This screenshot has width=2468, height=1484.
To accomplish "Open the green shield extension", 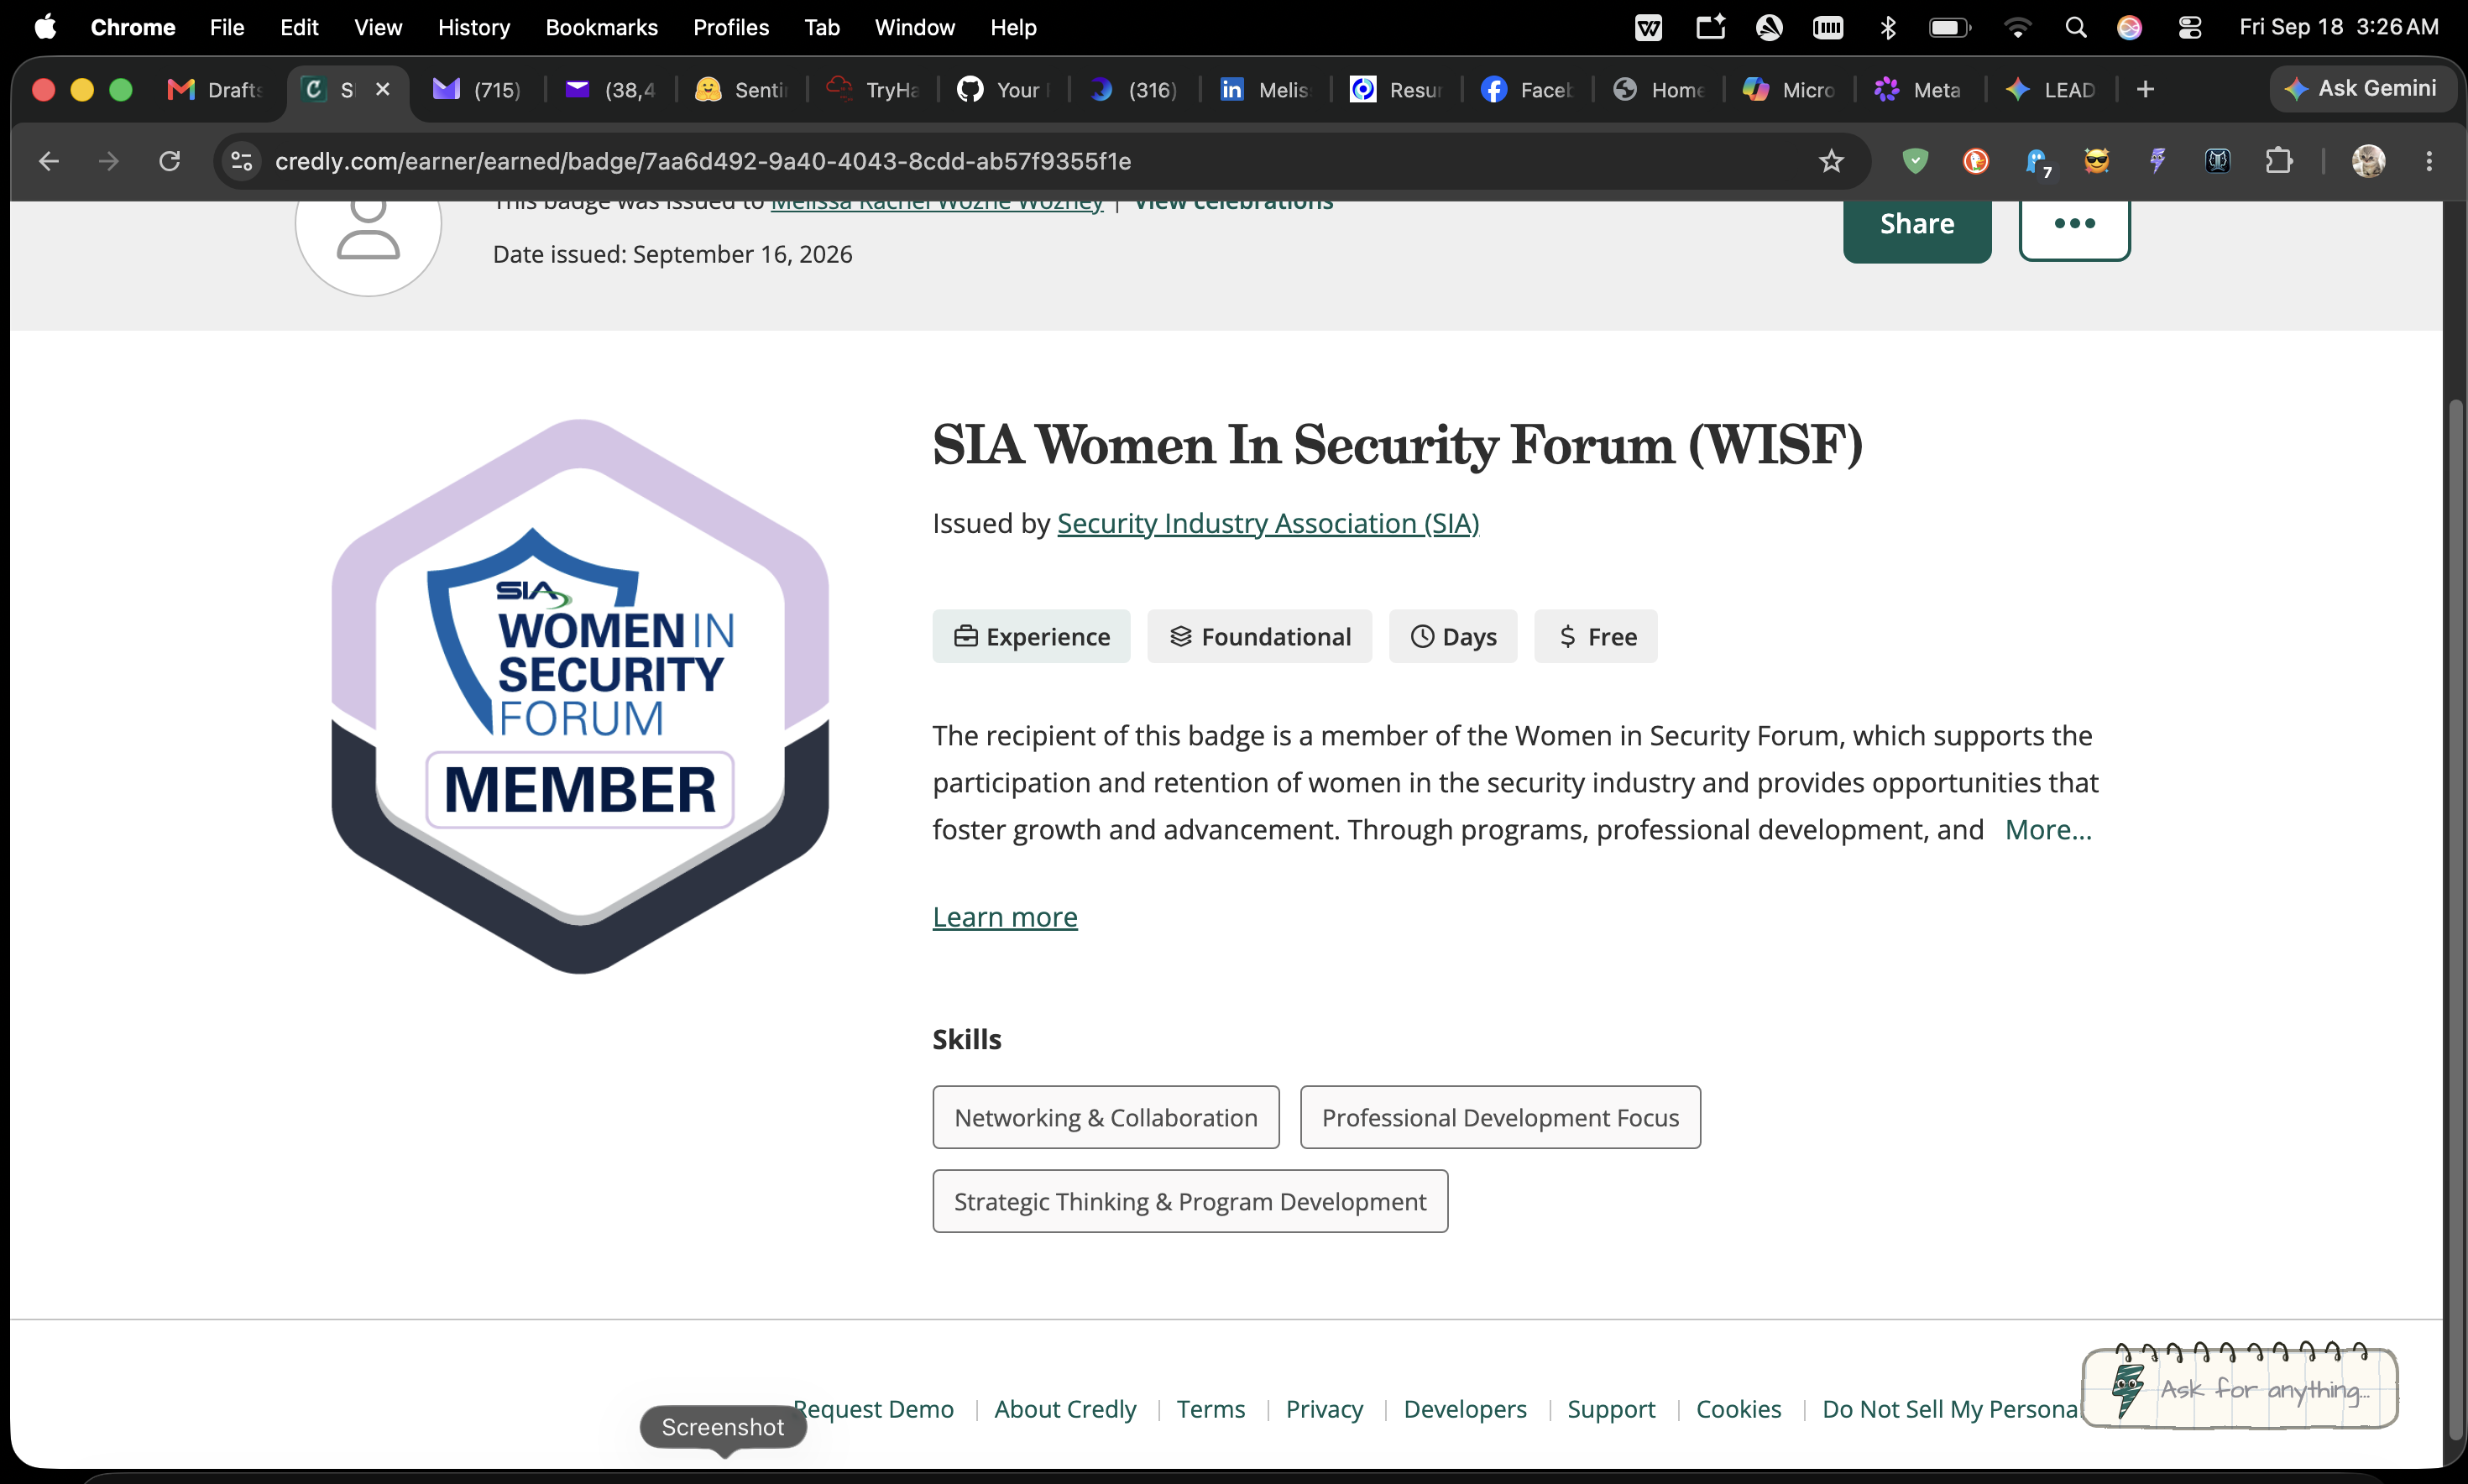I will click(x=1915, y=161).
